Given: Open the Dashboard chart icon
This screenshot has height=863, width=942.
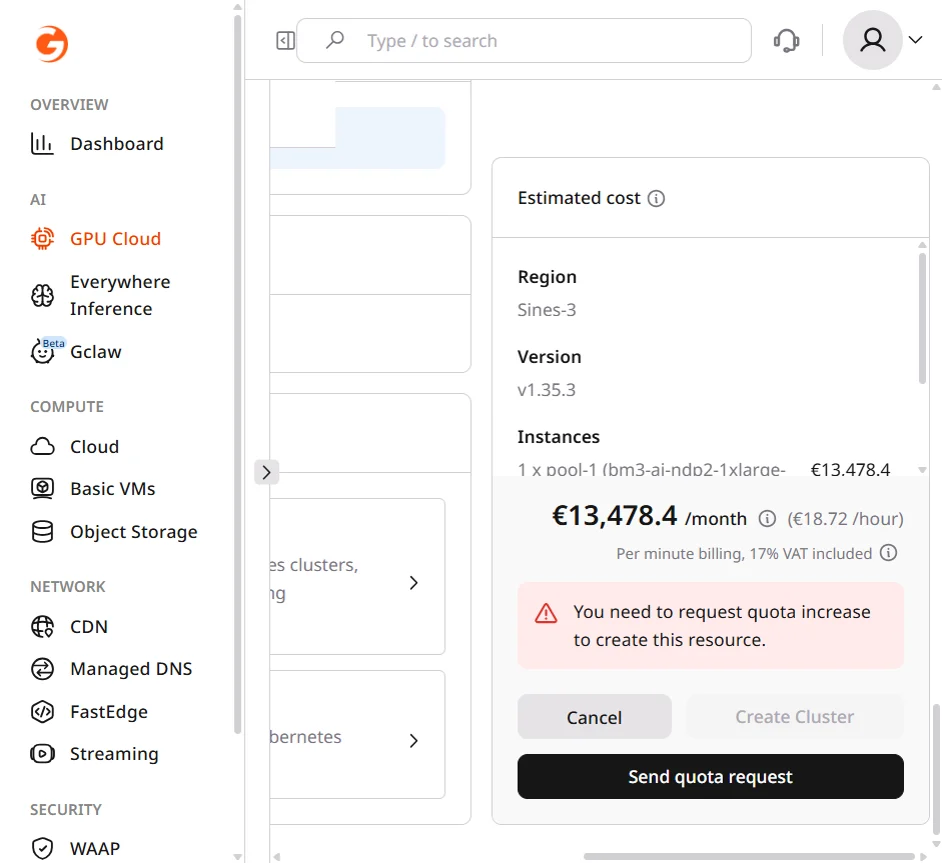Looking at the screenshot, I should (x=42, y=144).
